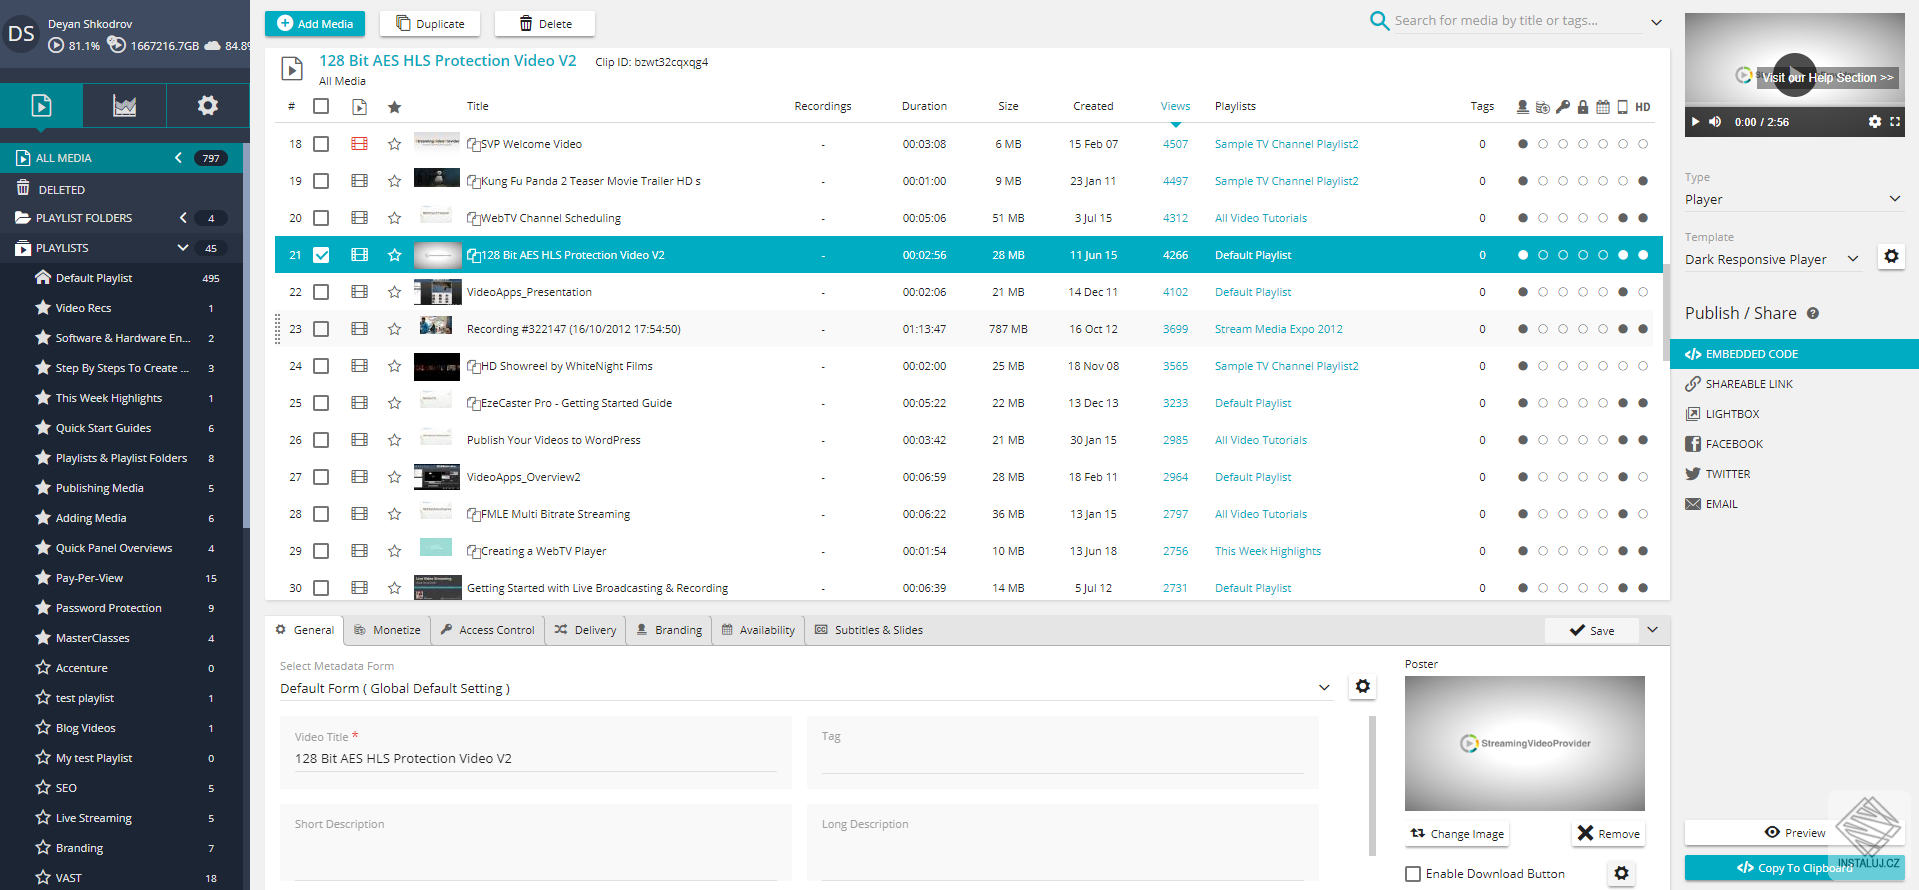The width and height of the screenshot is (1919, 890).
Task: Open the Access Control tab
Action: coord(488,630)
